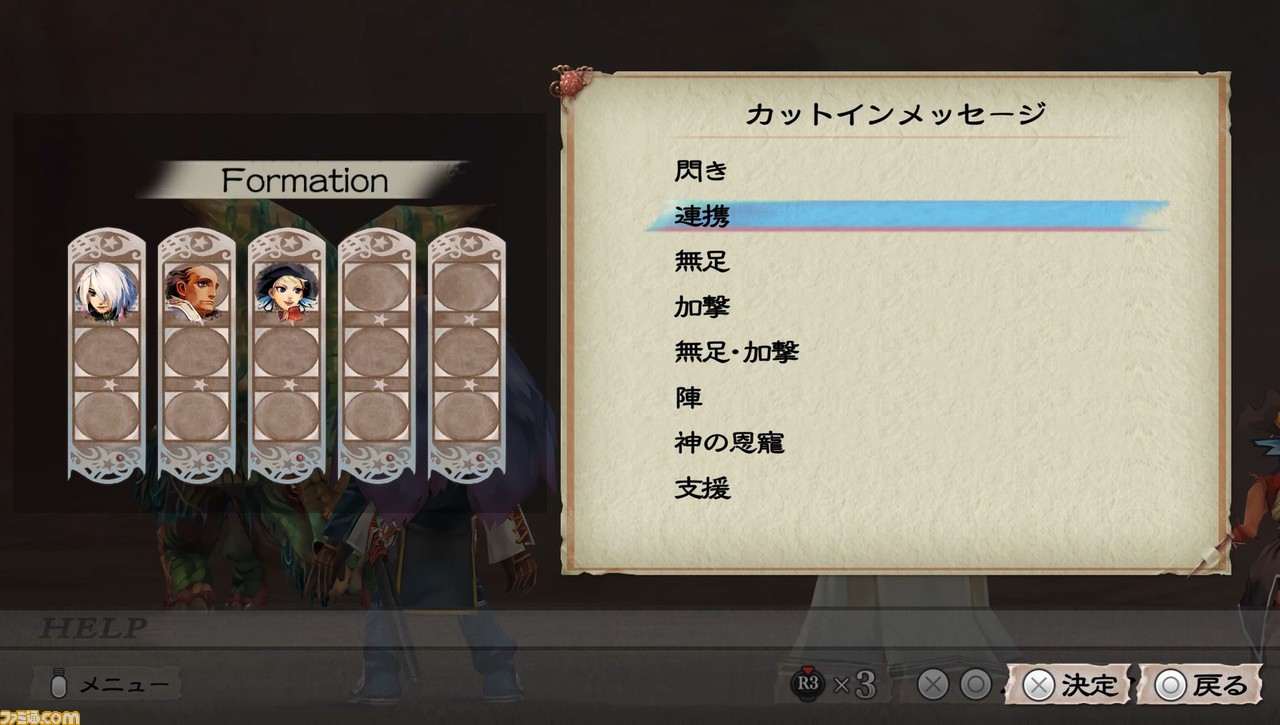1280x725 pixels.
Task: Confirm with the 決定 button
Action: (1071, 685)
